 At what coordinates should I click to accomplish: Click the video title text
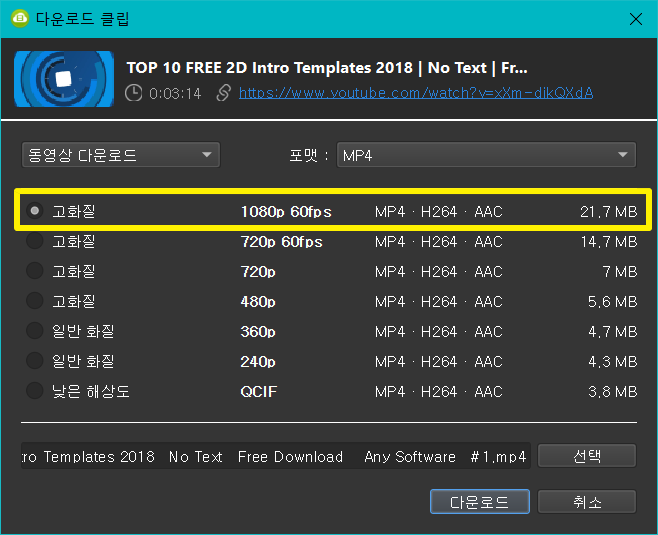coord(327,68)
